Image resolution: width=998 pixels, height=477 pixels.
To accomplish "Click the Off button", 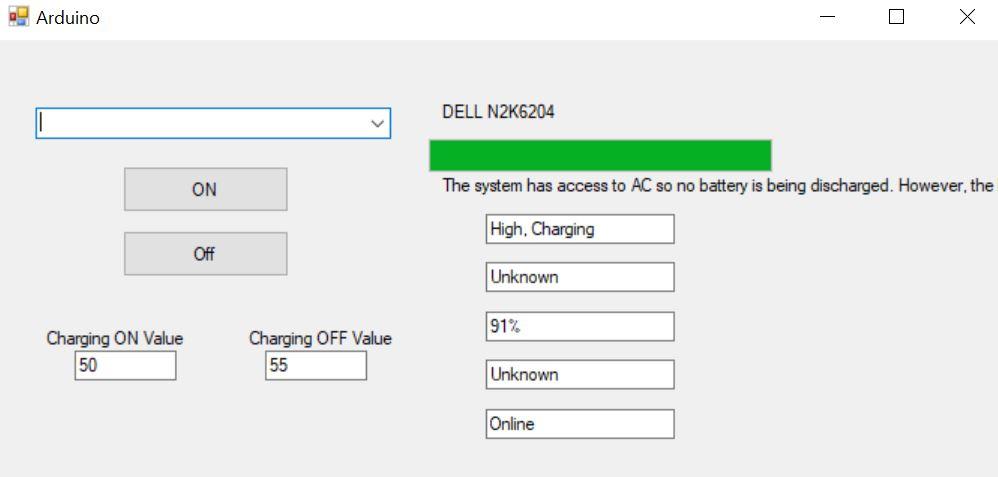I will [x=206, y=254].
